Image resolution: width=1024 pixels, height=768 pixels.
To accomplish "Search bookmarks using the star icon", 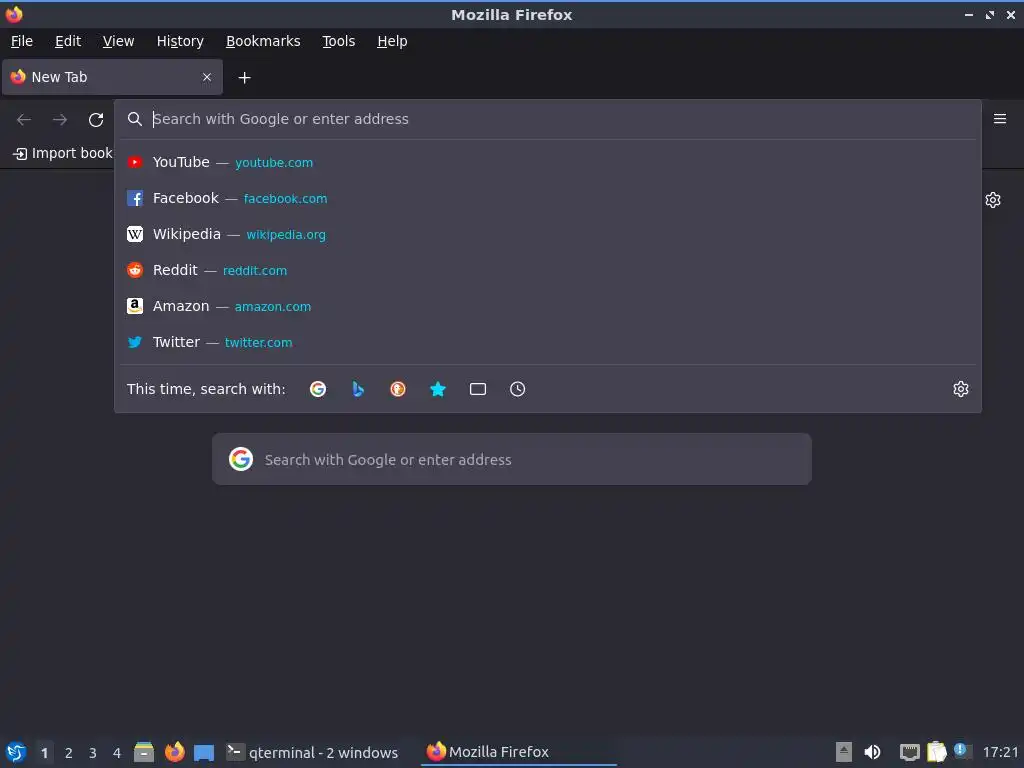I will [x=438, y=389].
